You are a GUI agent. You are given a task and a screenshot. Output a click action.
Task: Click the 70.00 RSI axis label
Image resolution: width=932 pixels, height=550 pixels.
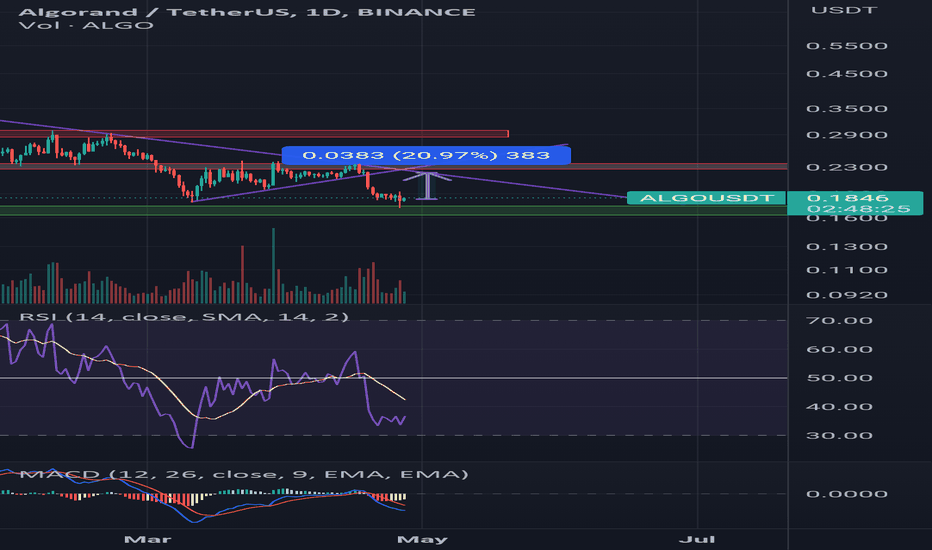point(839,321)
